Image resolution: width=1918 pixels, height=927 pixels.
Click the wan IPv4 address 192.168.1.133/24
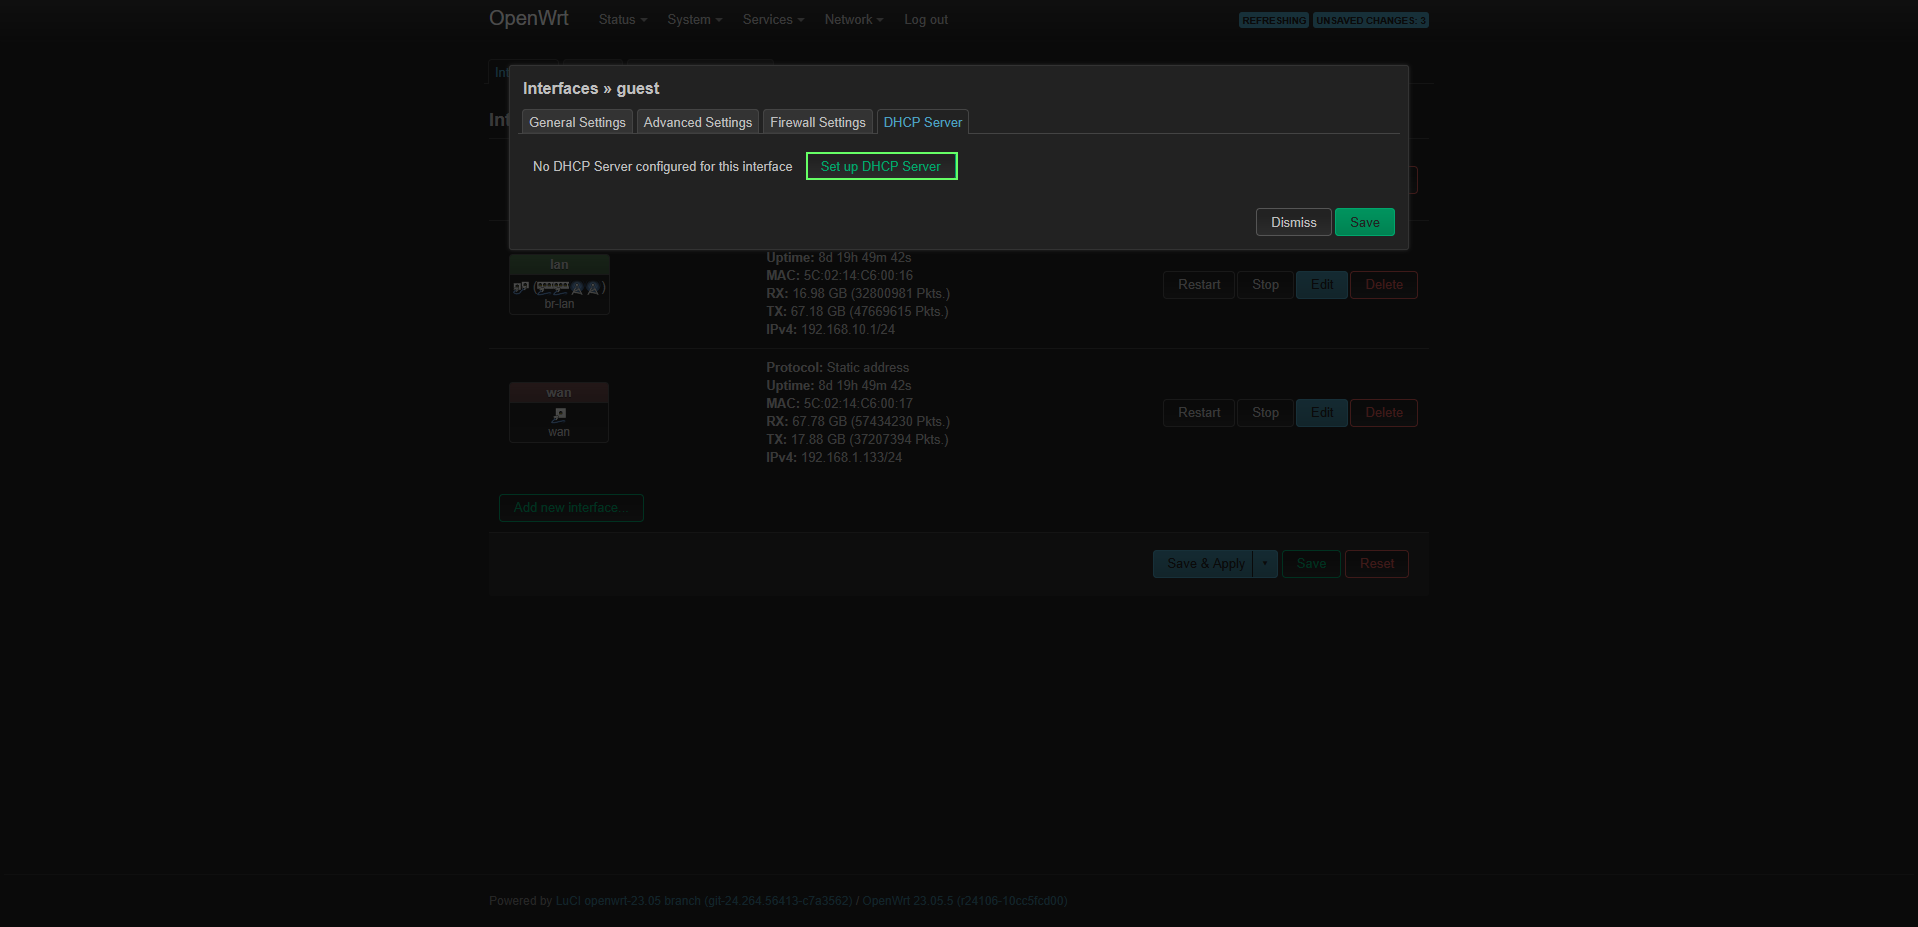click(851, 458)
